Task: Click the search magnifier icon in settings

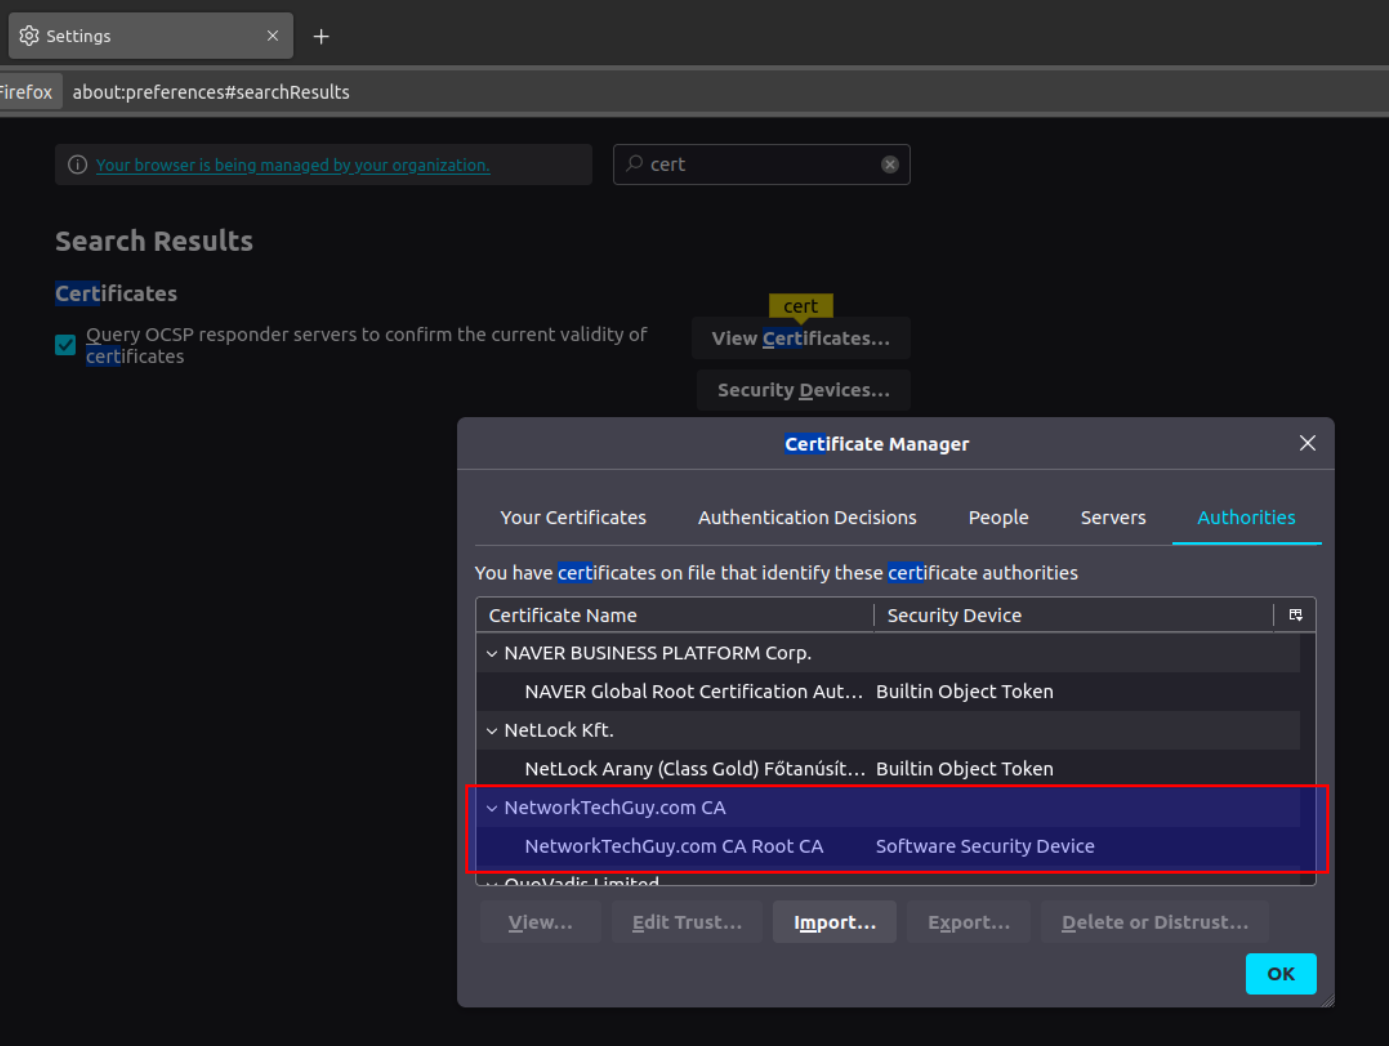Action: coord(634,164)
